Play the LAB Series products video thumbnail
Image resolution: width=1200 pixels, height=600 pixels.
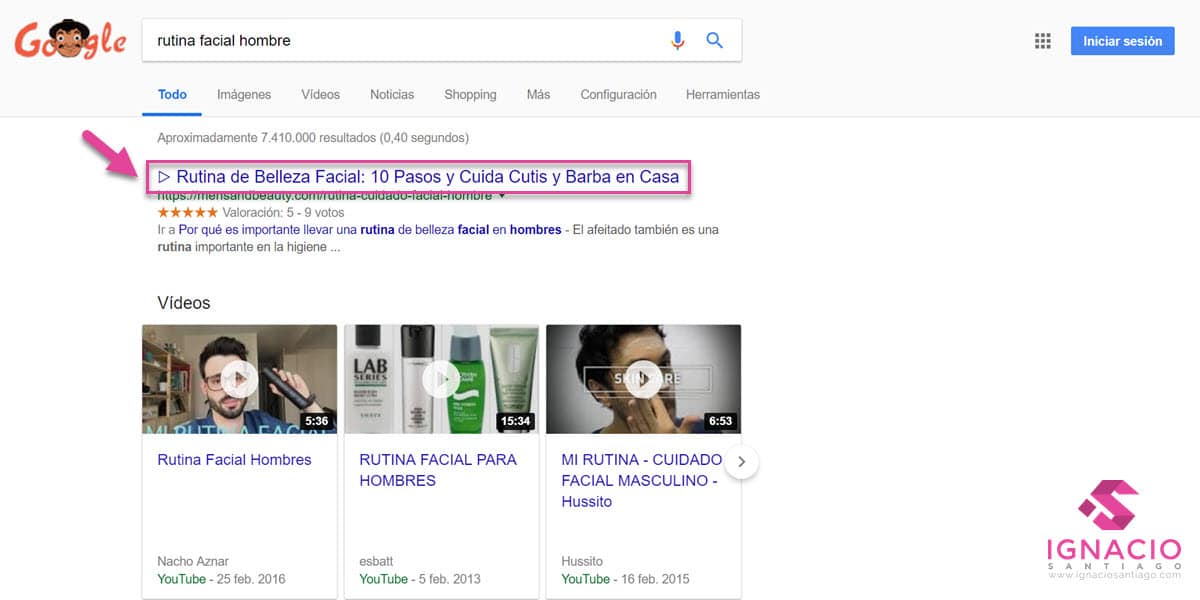441,379
